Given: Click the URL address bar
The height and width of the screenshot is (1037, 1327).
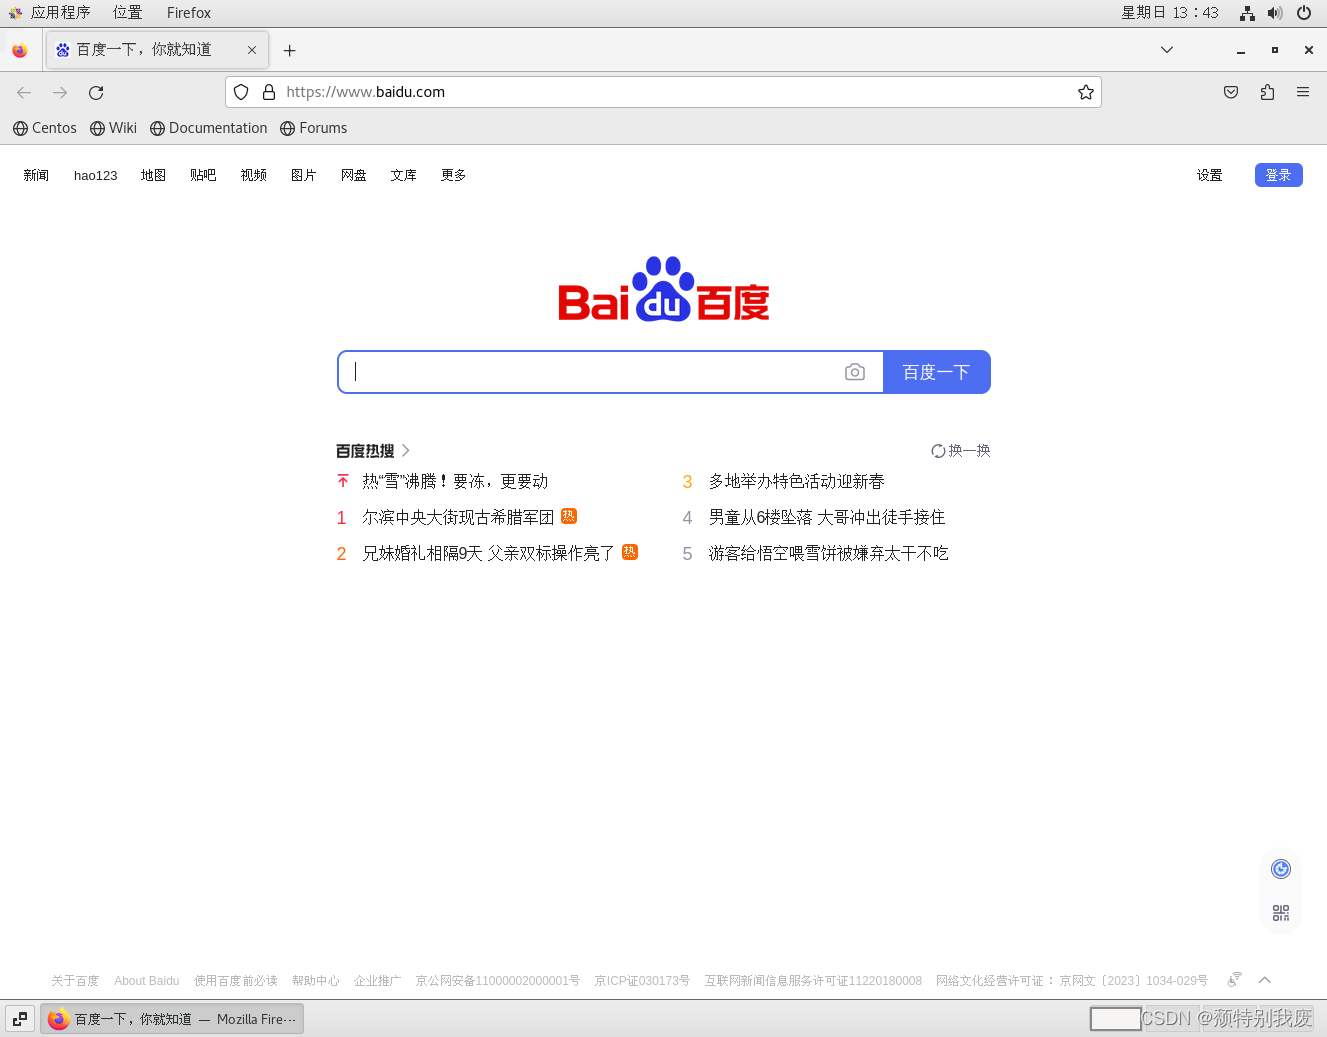Looking at the screenshot, I should pyautogui.click(x=663, y=92).
